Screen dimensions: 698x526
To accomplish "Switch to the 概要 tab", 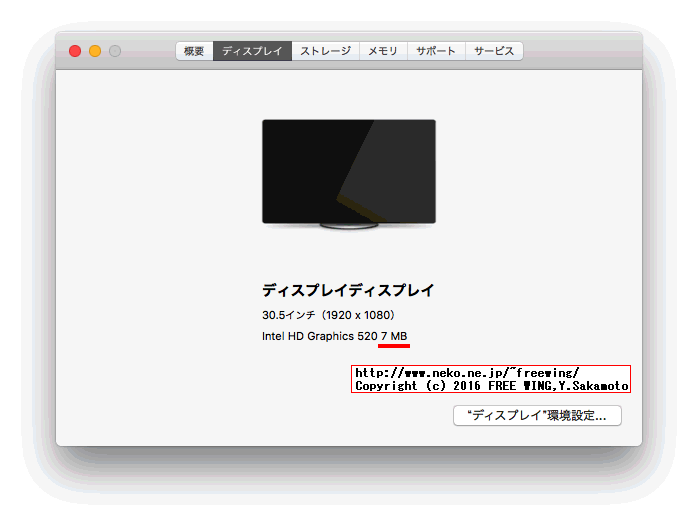I will (x=195, y=51).
